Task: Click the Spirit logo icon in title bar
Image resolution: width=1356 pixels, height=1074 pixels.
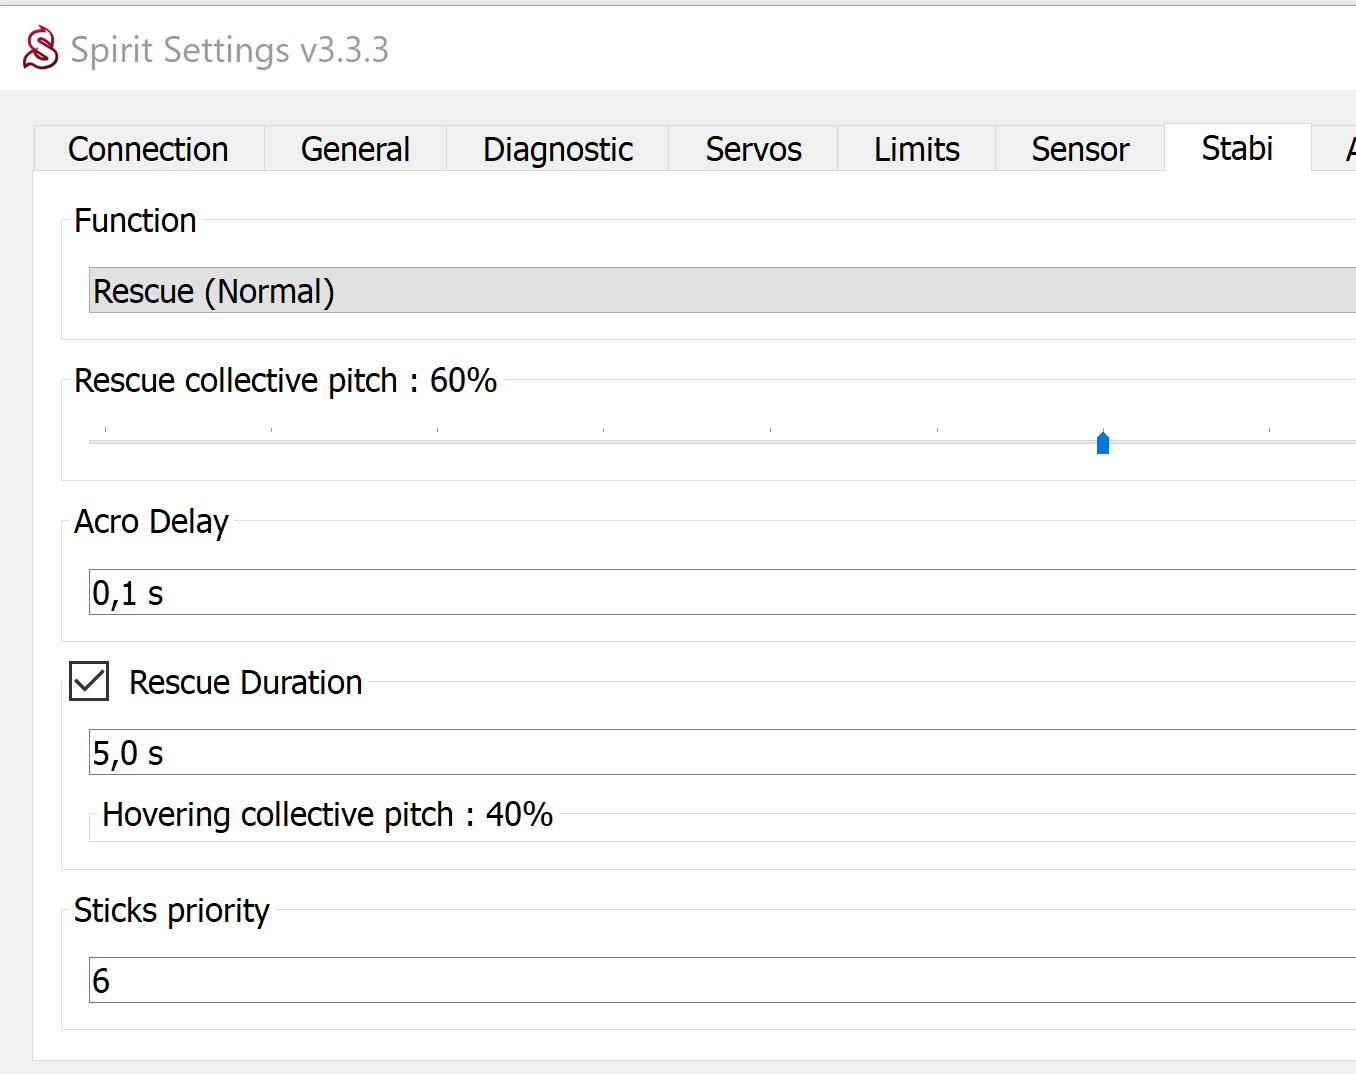Action: tap(41, 48)
